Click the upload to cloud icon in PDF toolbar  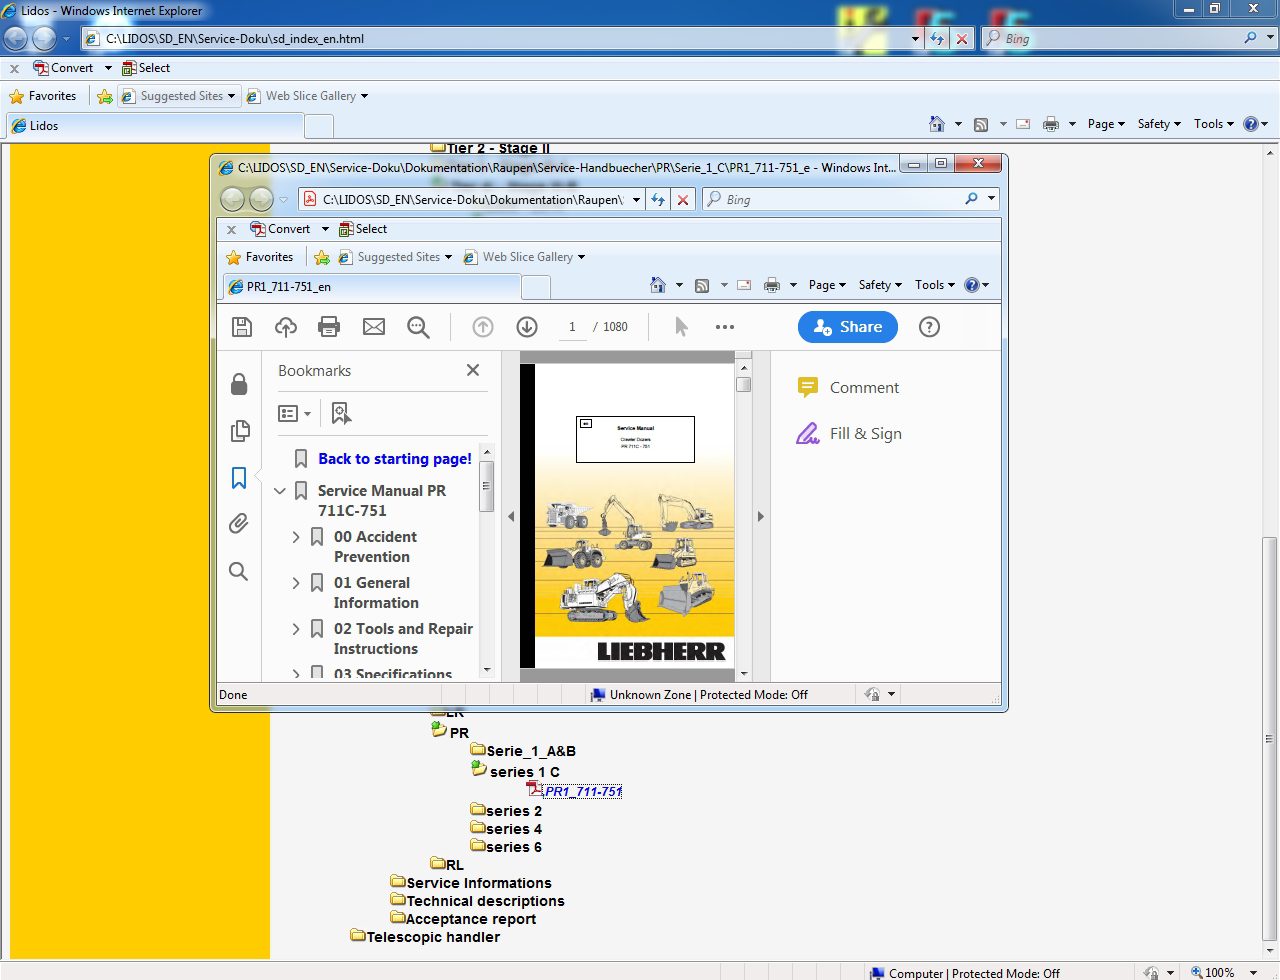[x=286, y=327]
